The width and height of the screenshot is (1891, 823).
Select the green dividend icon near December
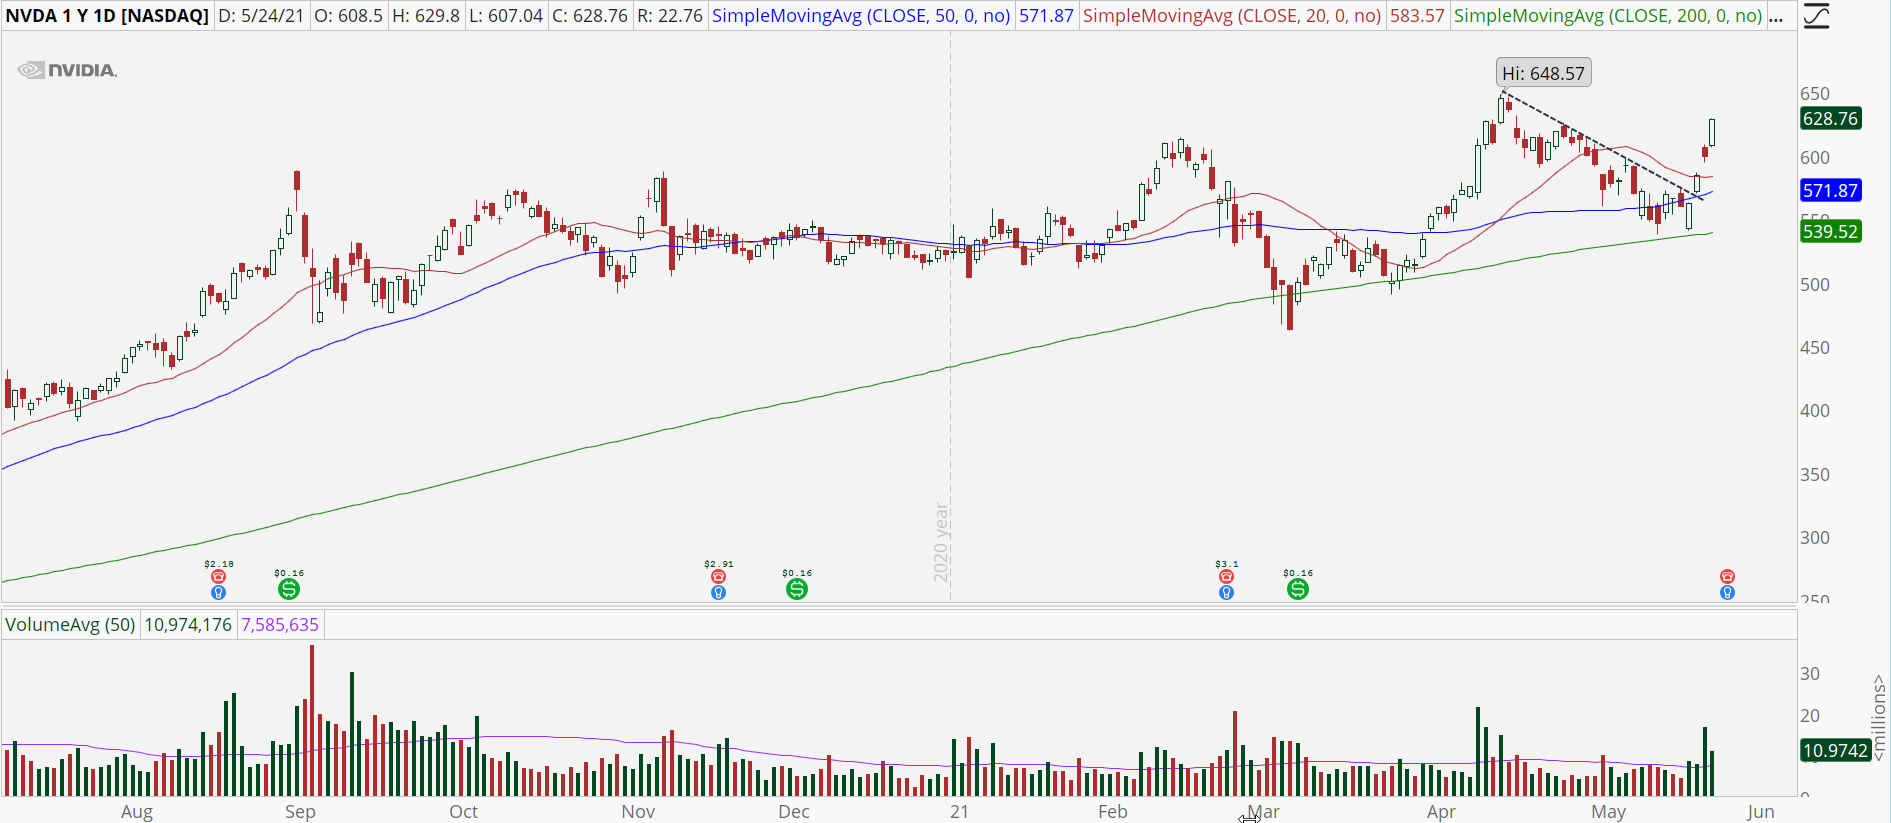[797, 589]
